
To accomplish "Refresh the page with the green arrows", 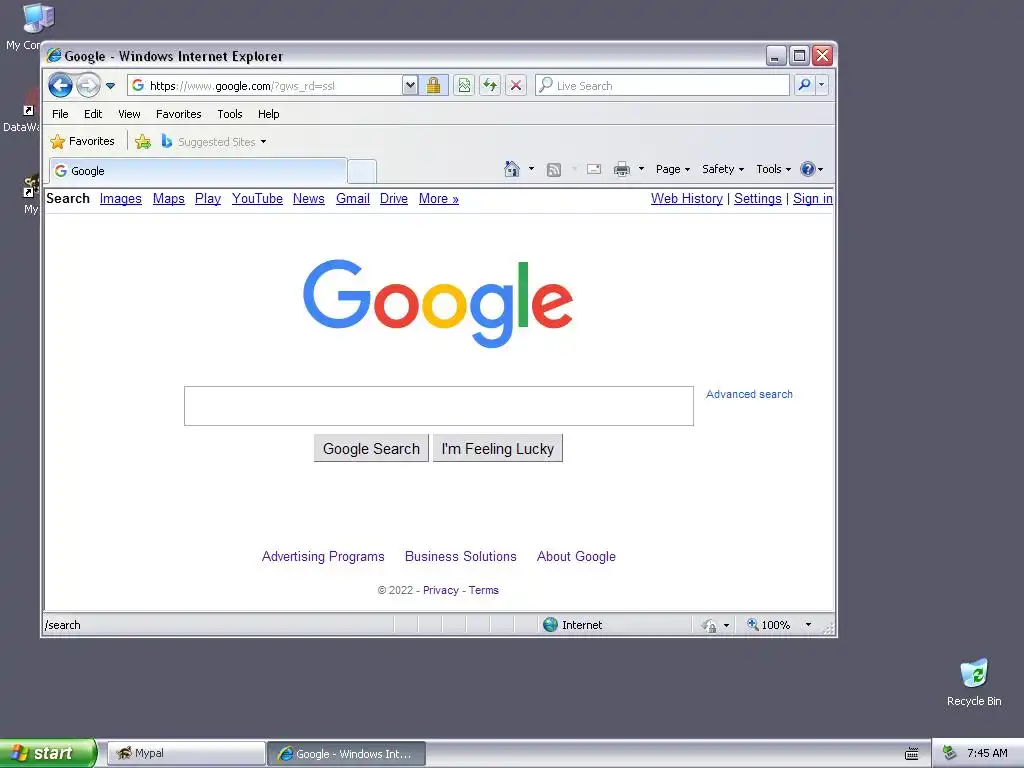I will pyautogui.click(x=490, y=85).
